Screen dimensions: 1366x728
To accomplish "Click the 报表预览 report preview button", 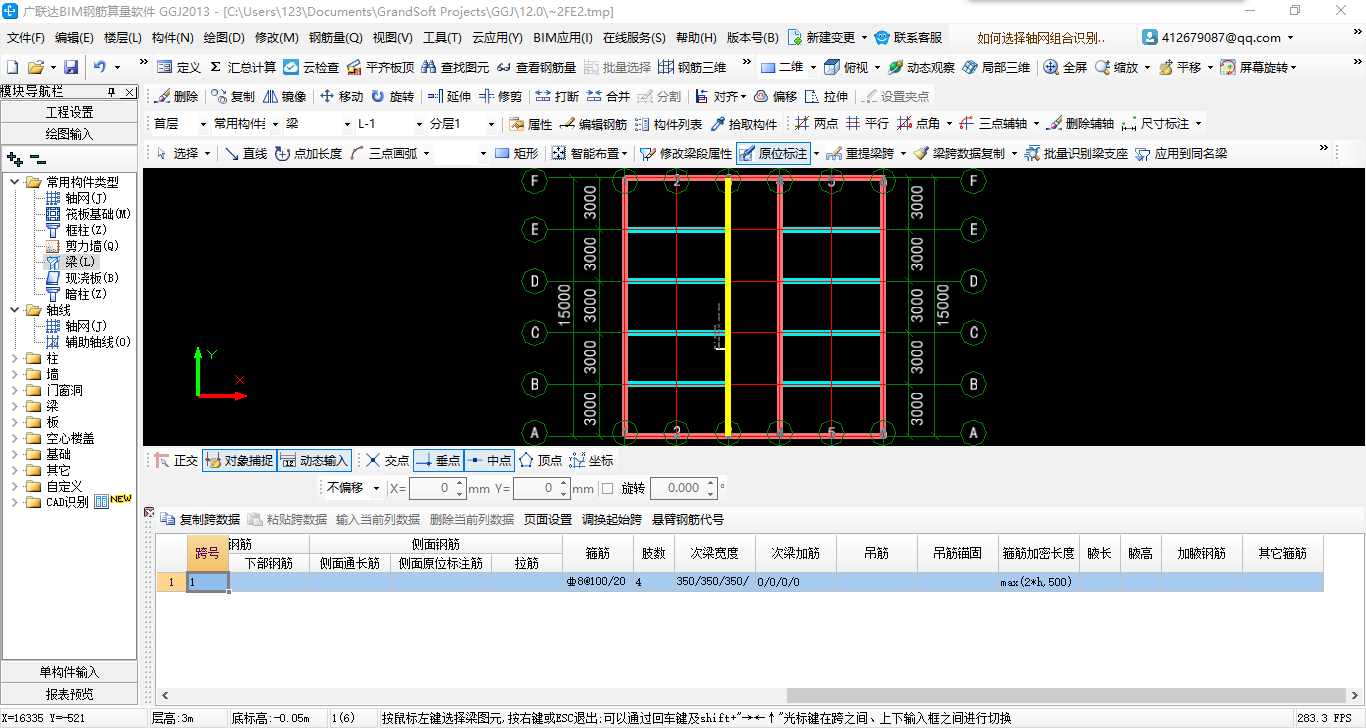I will pyautogui.click(x=69, y=692).
